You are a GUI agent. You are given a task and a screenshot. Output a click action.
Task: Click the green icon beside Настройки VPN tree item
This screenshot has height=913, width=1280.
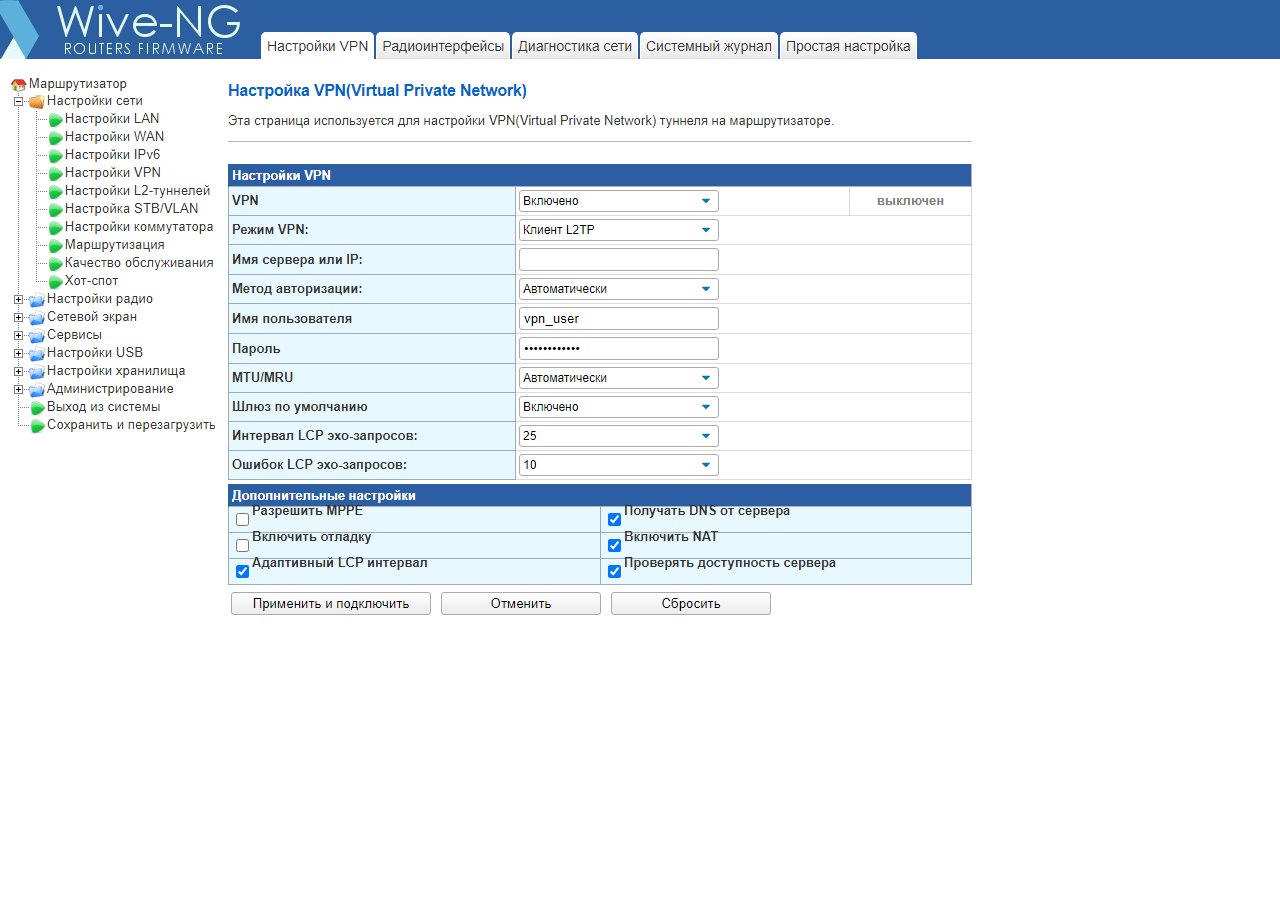tap(56, 174)
